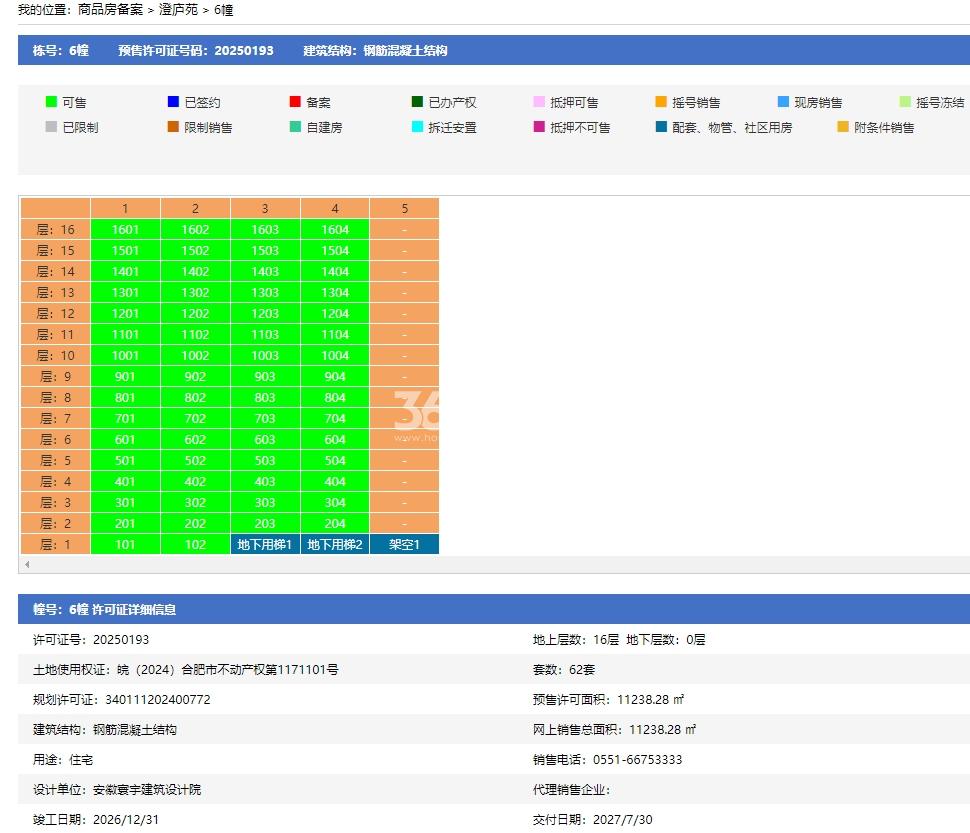The height and width of the screenshot is (833, 970).
Task: Select unit 102 cell
Action: pyautogui.click(x=195, y=545)
